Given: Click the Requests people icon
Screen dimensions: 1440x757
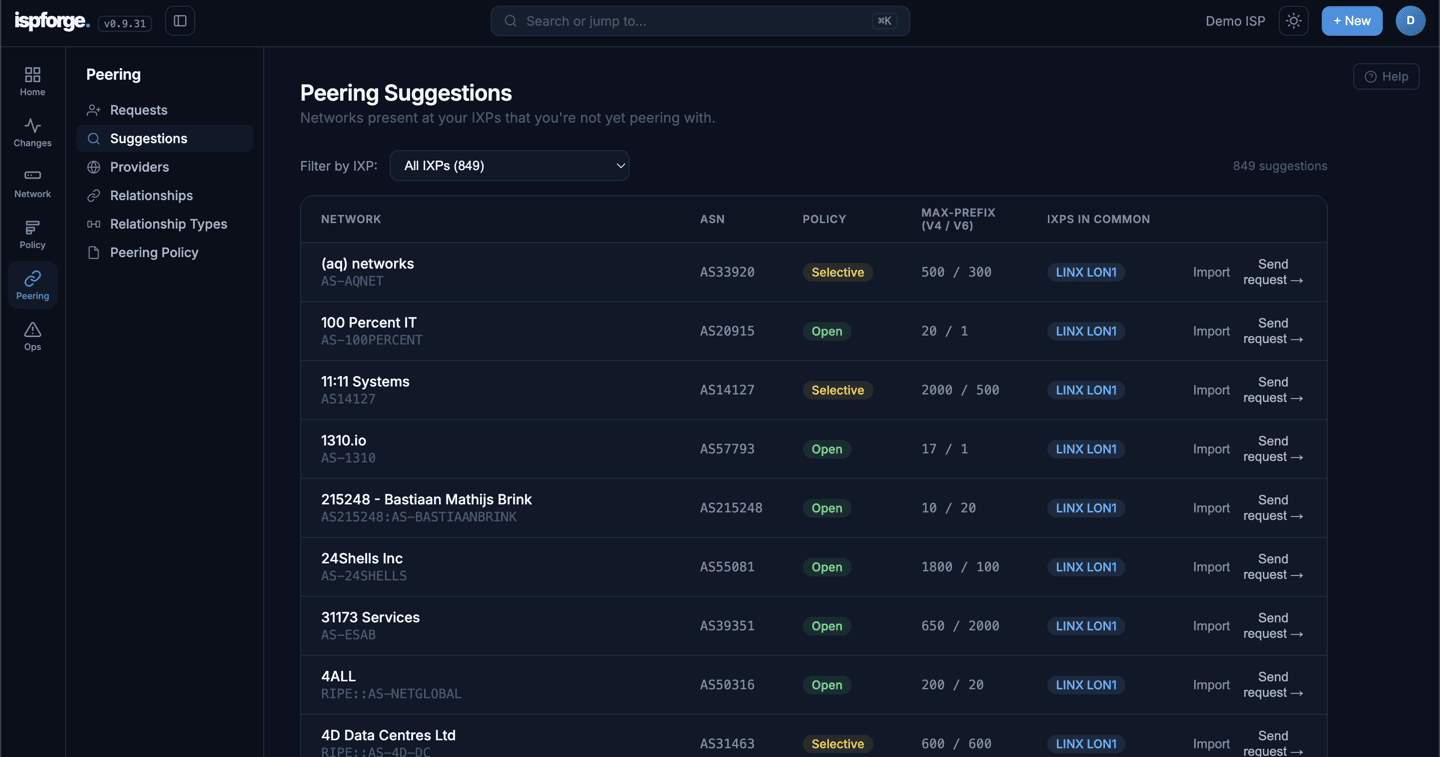Looking at the screenshot, I should point(94,110).
